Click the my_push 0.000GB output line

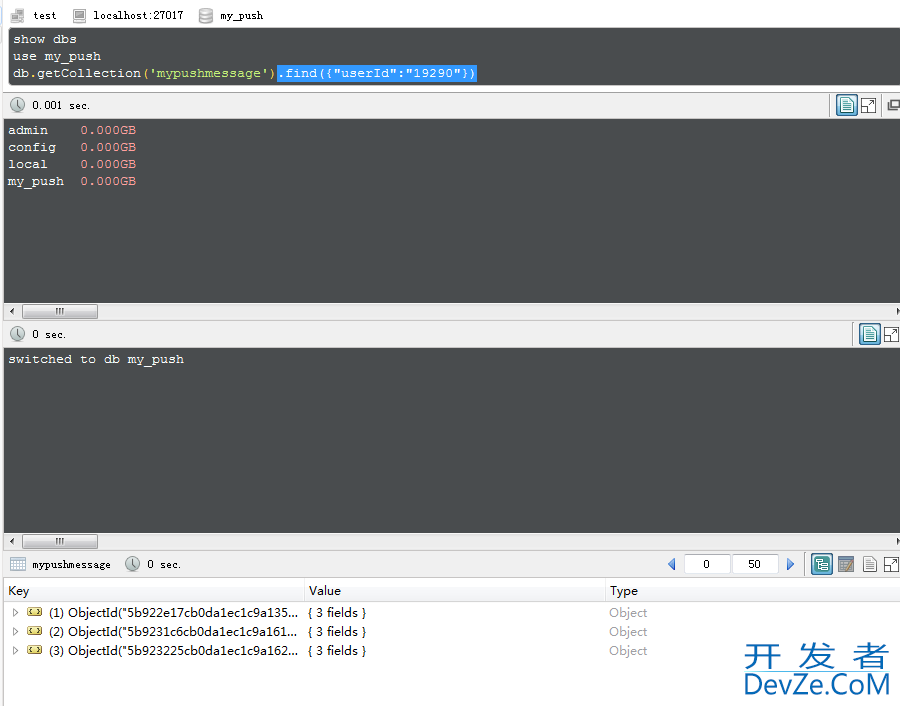72,181
